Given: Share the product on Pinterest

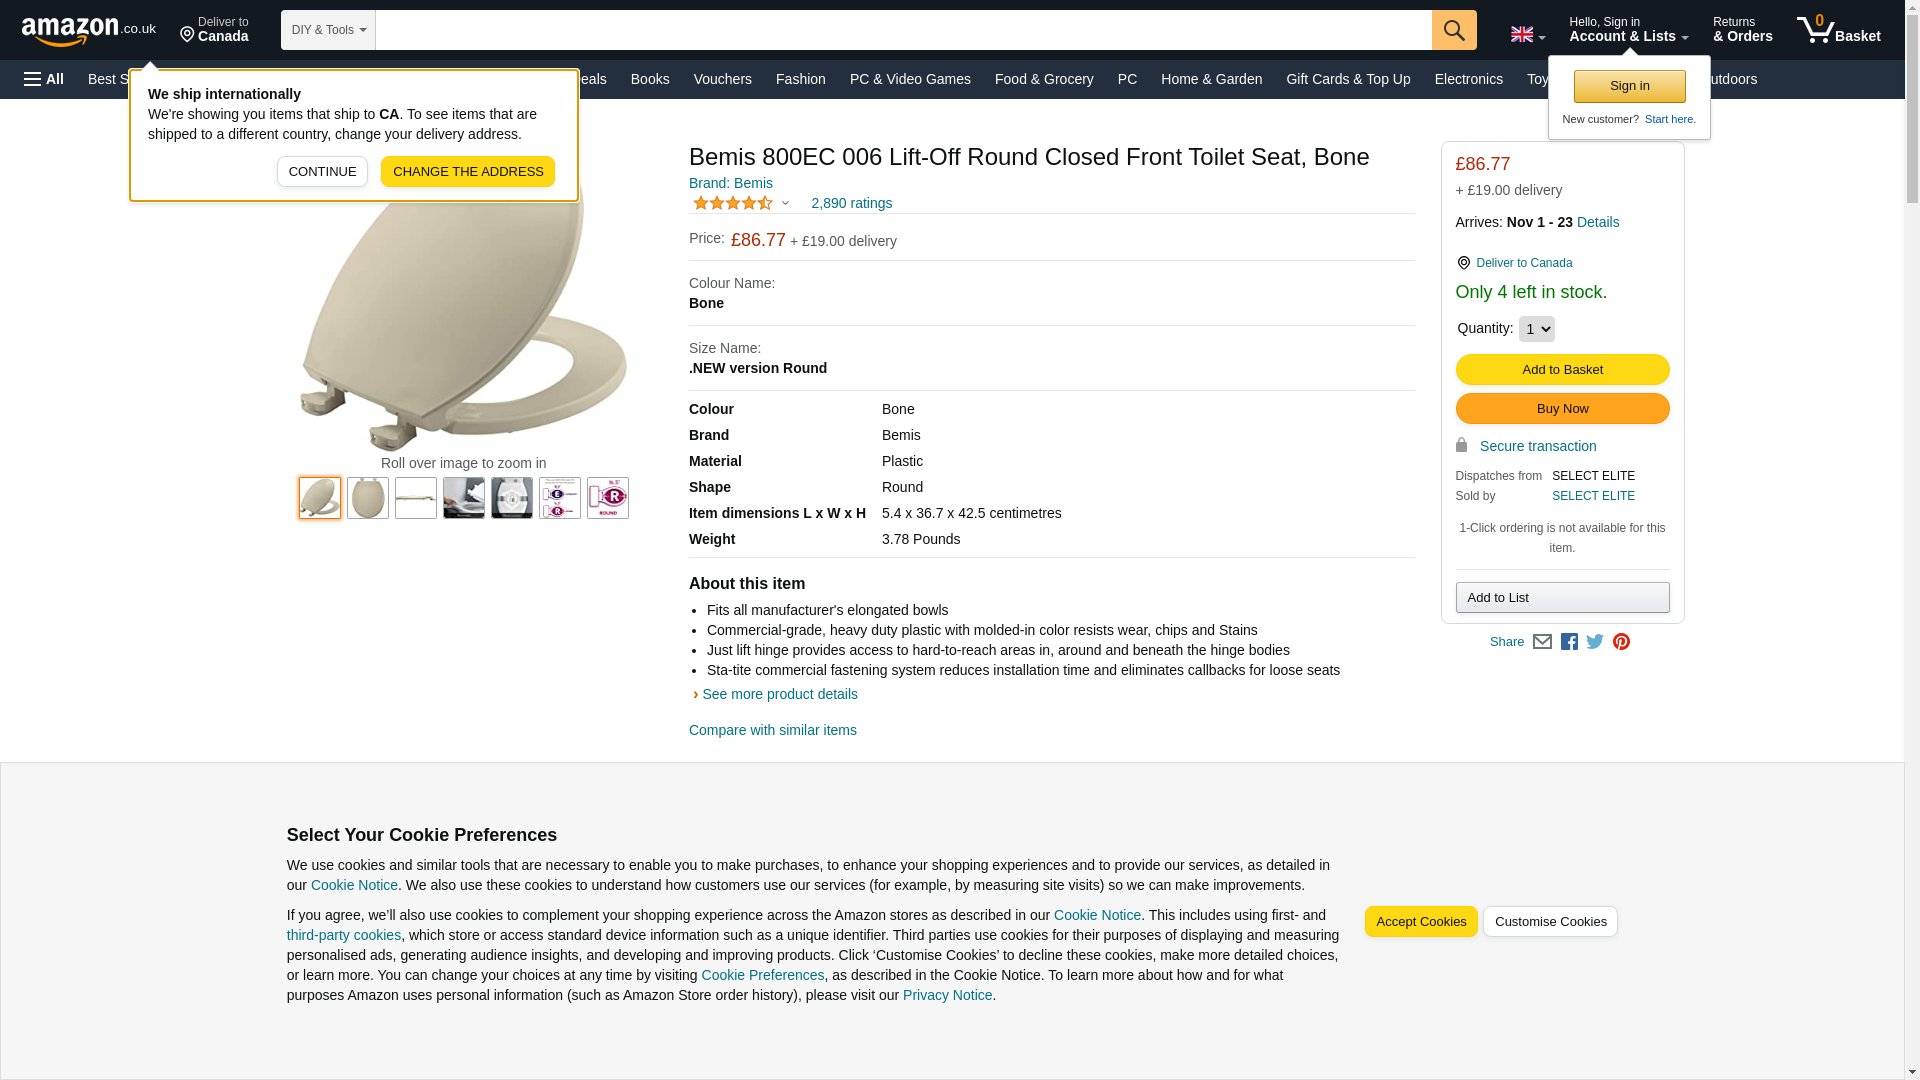Looking at the screenshot, I should click(1621, 642).
